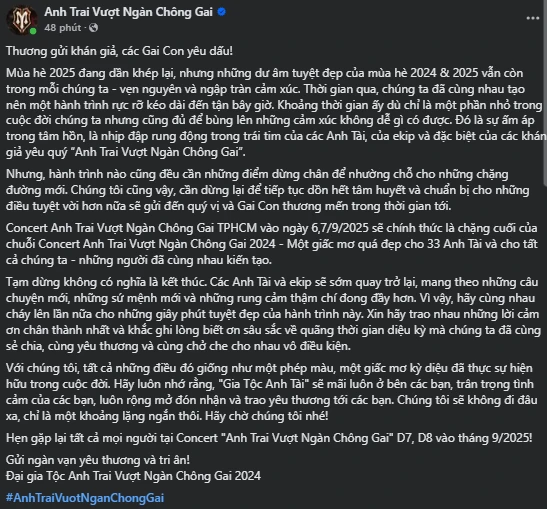The width and height of the screenshot is (547, 509).
Task: Click paragraph about Concert TPHCM 6,7/9/2025
Action: pyautogui.click(x=272, y=244)
